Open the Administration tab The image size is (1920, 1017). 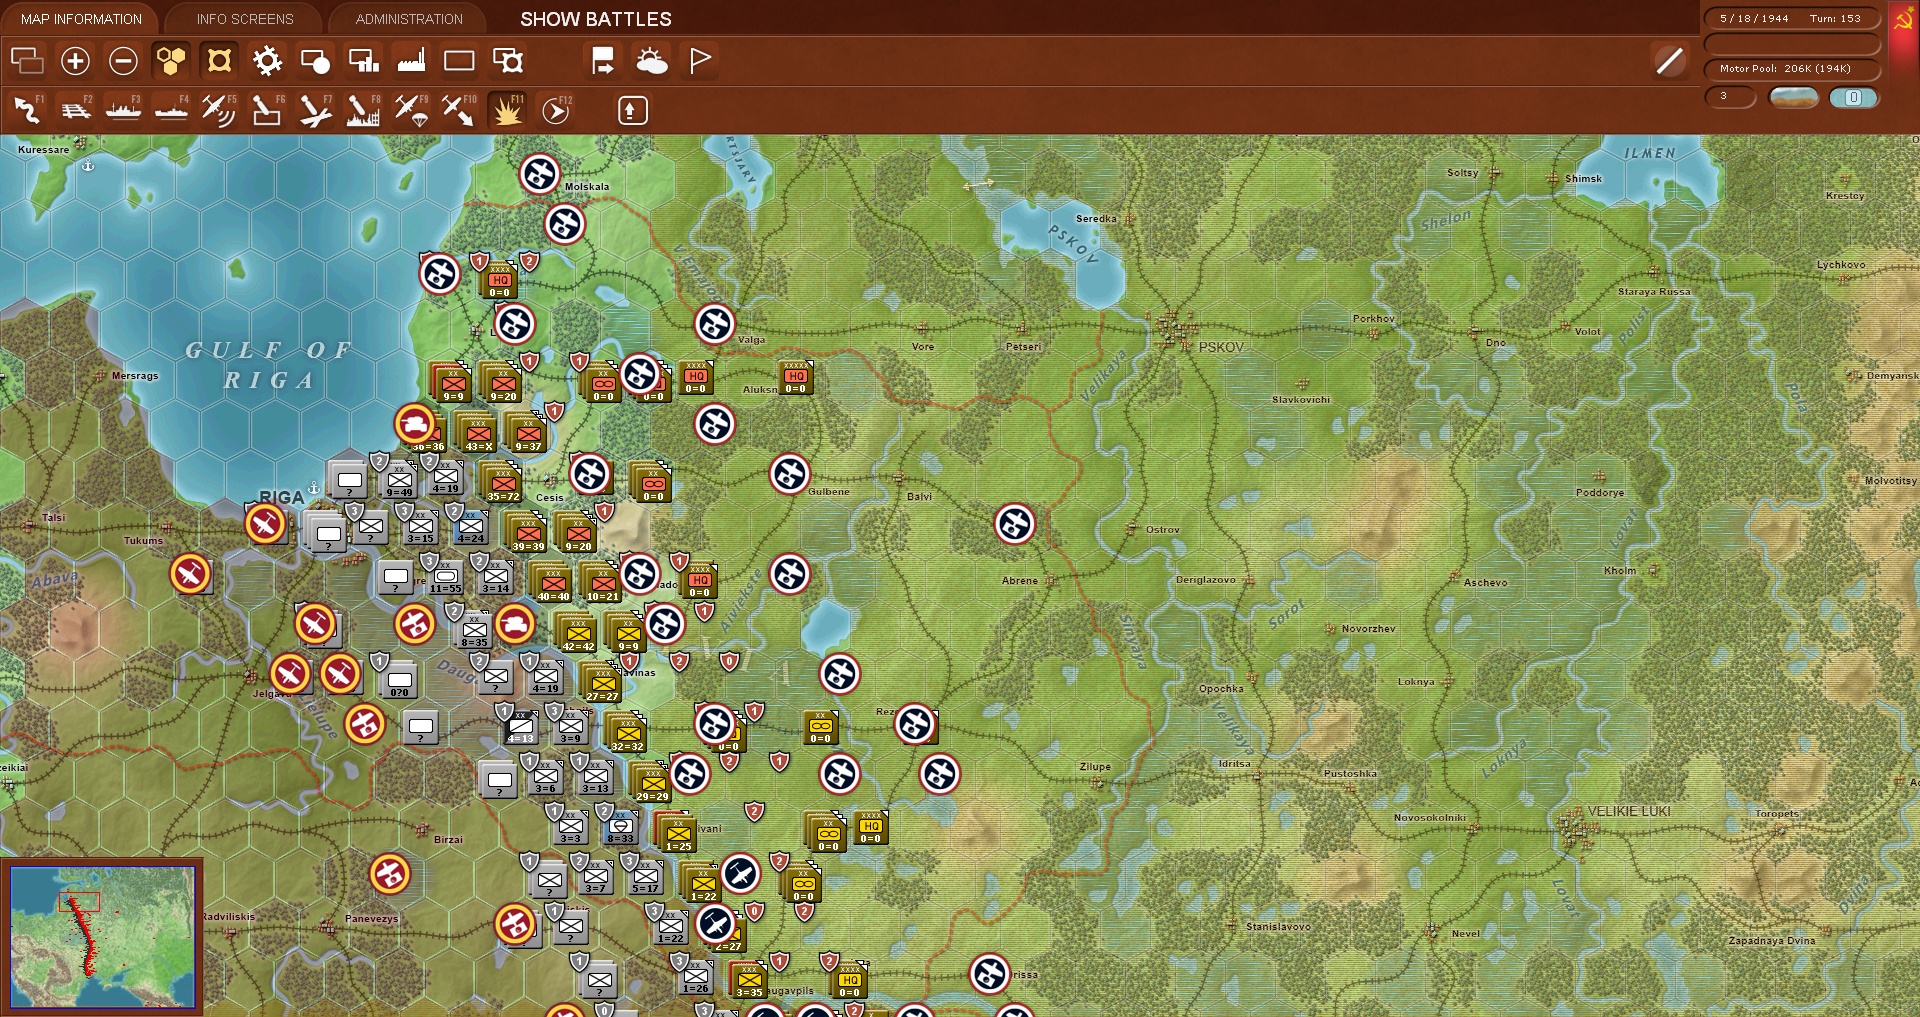[x=409, y=19]
